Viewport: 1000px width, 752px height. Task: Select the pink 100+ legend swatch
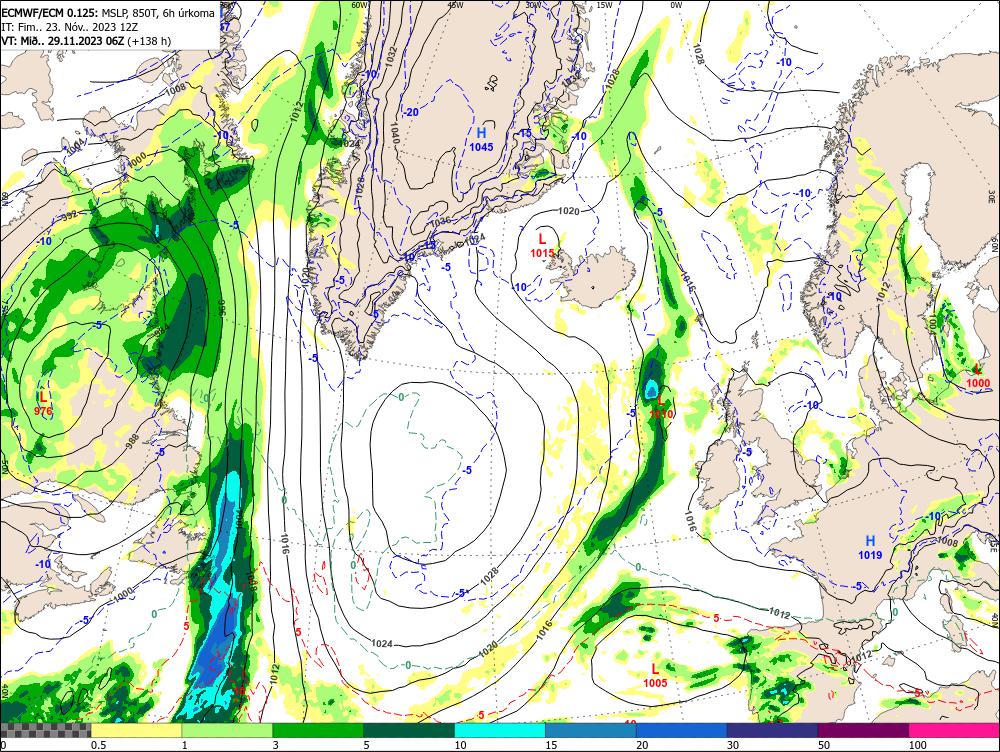pyautogui.click(x=954, y=730)
